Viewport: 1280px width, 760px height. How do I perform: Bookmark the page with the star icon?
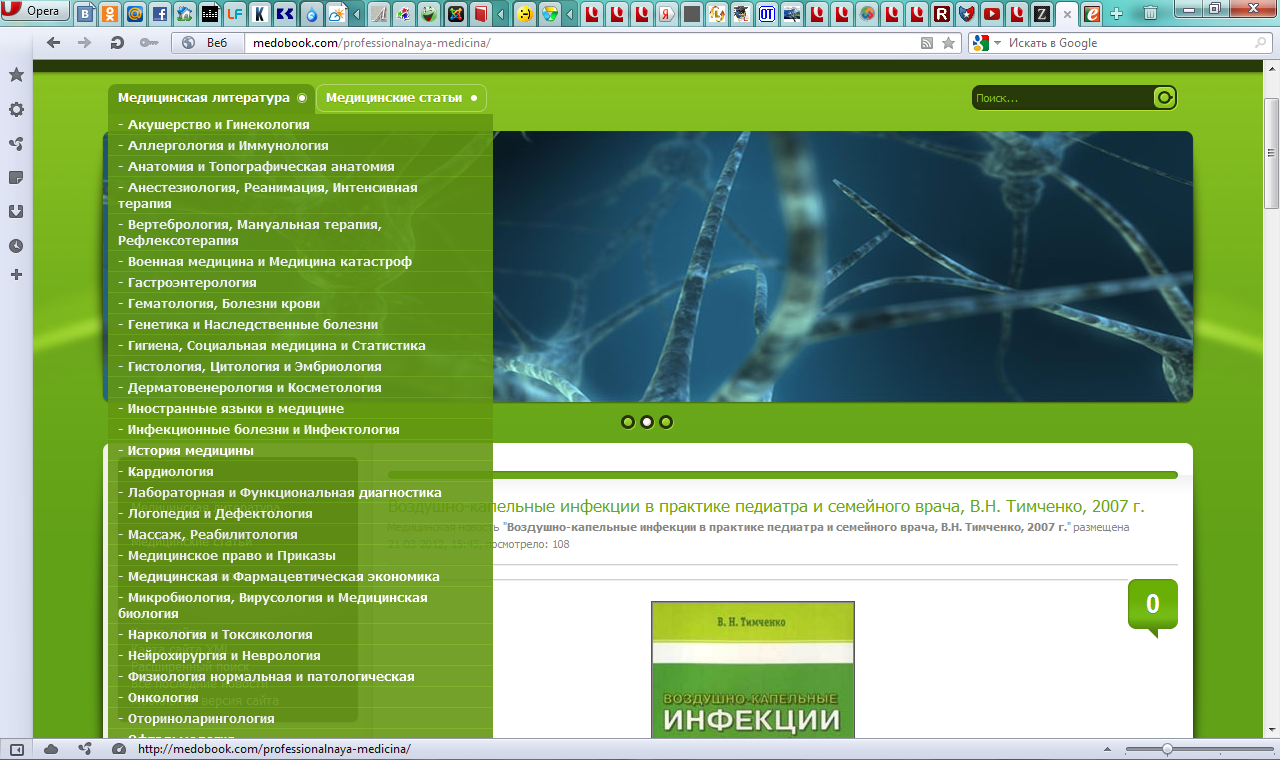point(948,43)
